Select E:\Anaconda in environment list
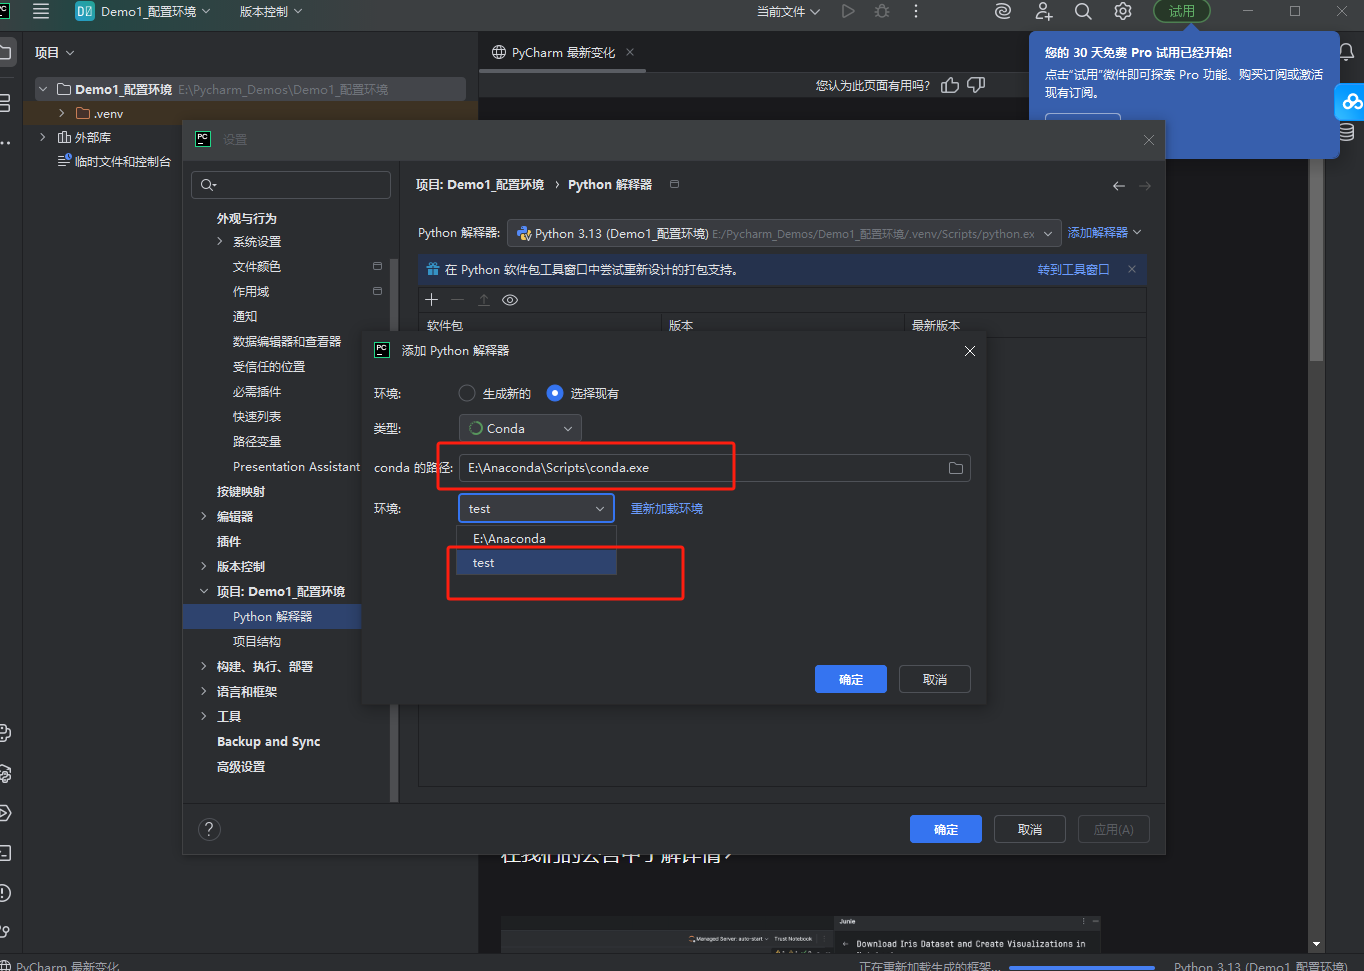Image resolution: width=1364 pixels, height=971 pixels. 536,538
